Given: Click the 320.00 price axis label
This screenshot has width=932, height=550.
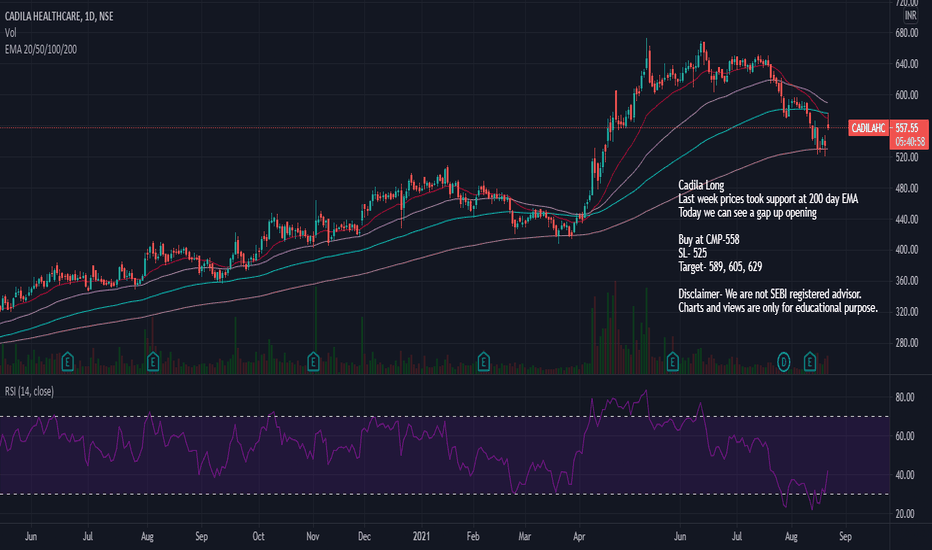Looking at the screenshot, I should (x=906, y=312).
